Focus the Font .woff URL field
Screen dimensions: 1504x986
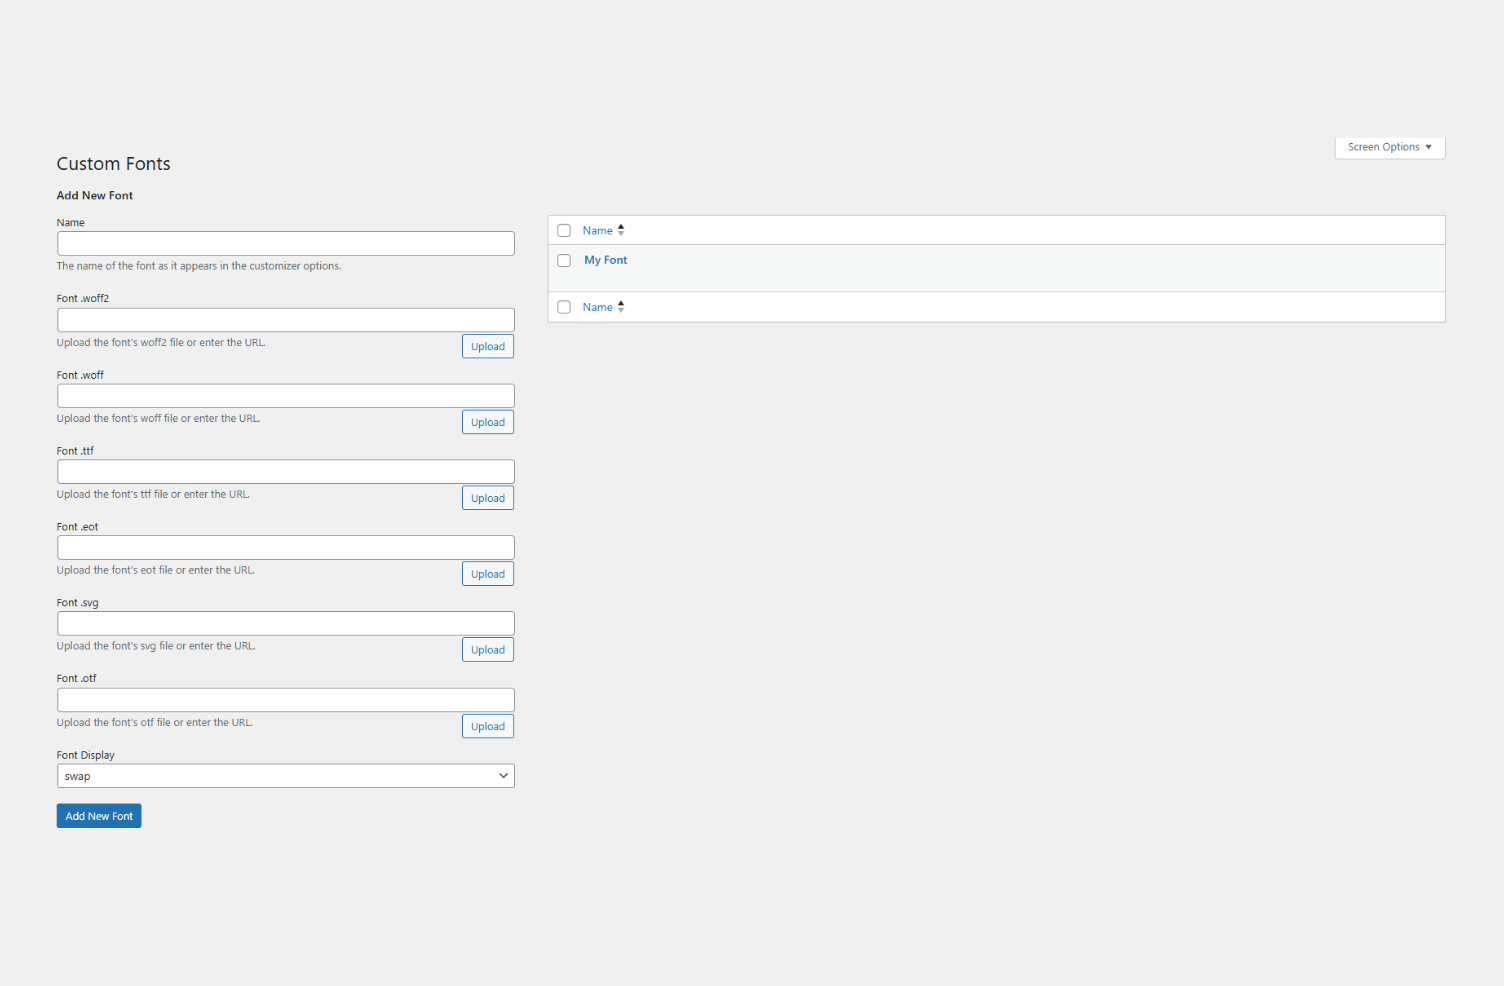click(x=286, y=396)
